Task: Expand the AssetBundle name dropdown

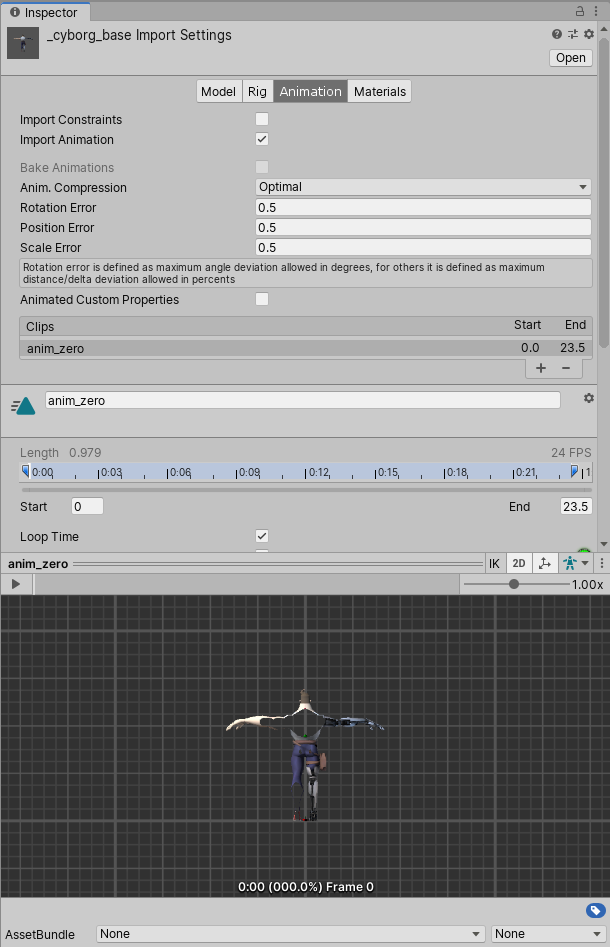Action: click(x=291, y=934)
